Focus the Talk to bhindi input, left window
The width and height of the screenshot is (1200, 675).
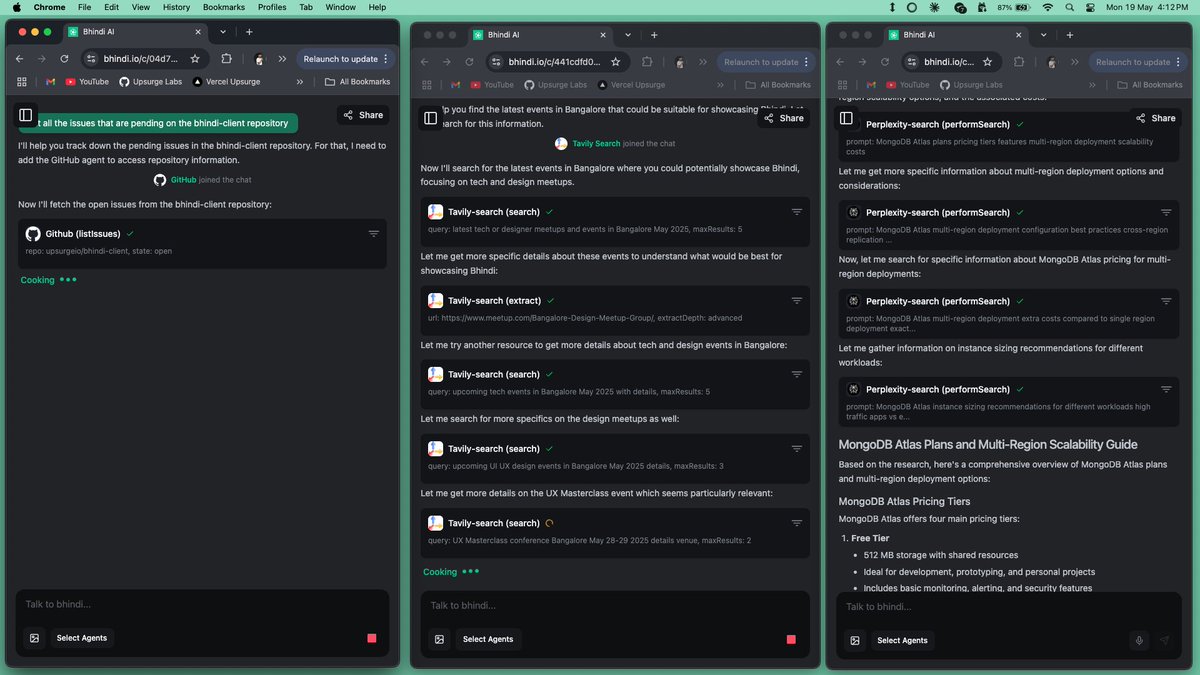[202, 604]
